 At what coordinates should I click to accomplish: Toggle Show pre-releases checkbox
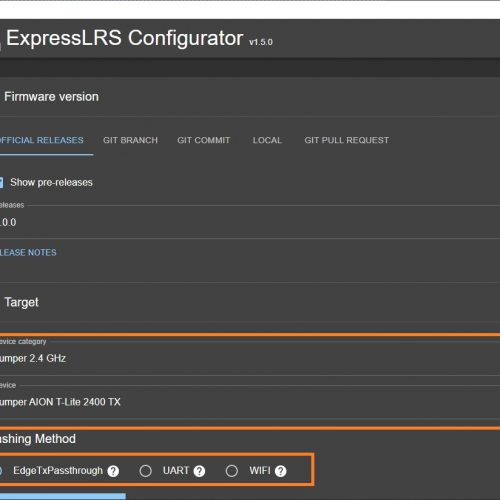[1, 183]
